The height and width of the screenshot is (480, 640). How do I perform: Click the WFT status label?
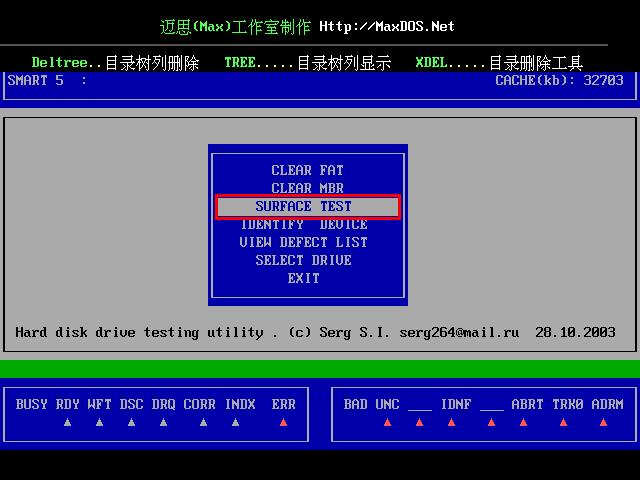(99, 404)
